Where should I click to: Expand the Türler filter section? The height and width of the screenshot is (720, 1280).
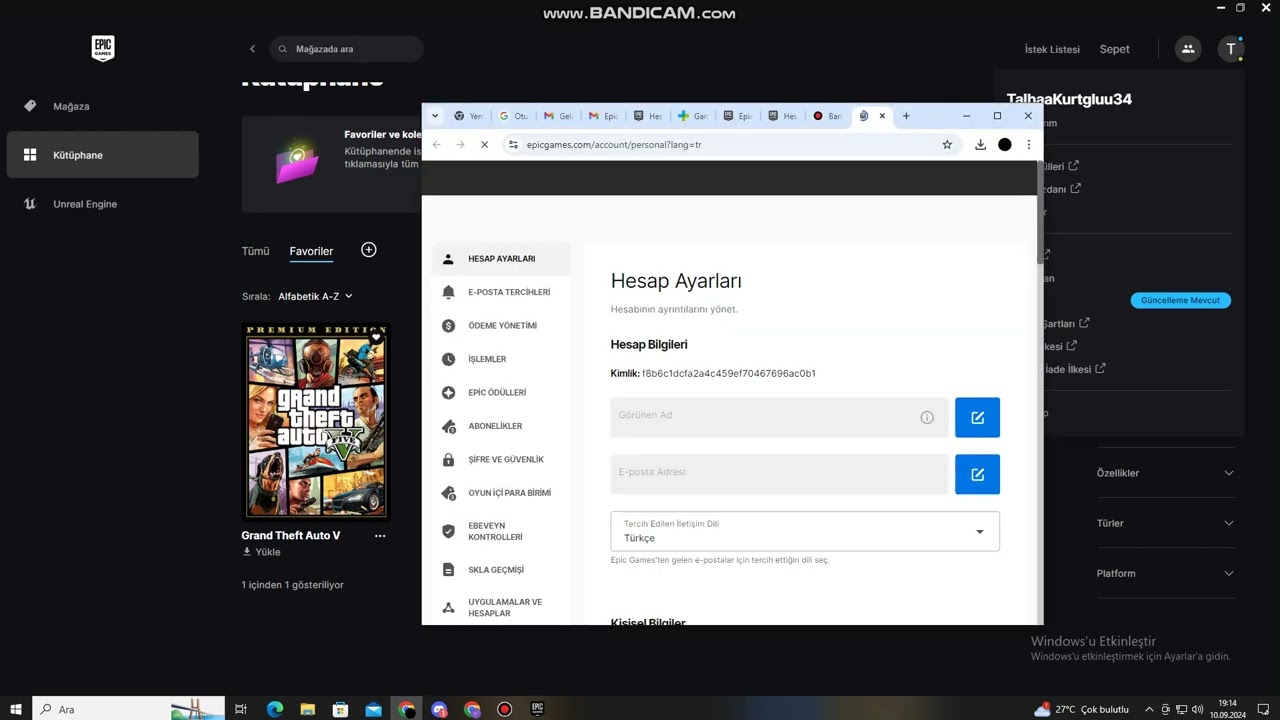(x=1165, y=523)
